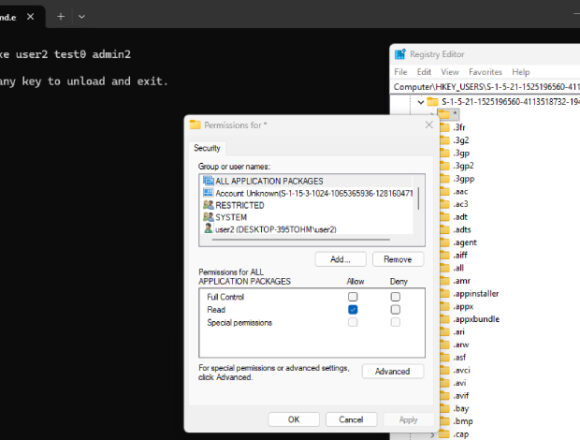Check Allow for Full Control
Image resolution: width=580 pixels, height=440 pixels.
353,297
